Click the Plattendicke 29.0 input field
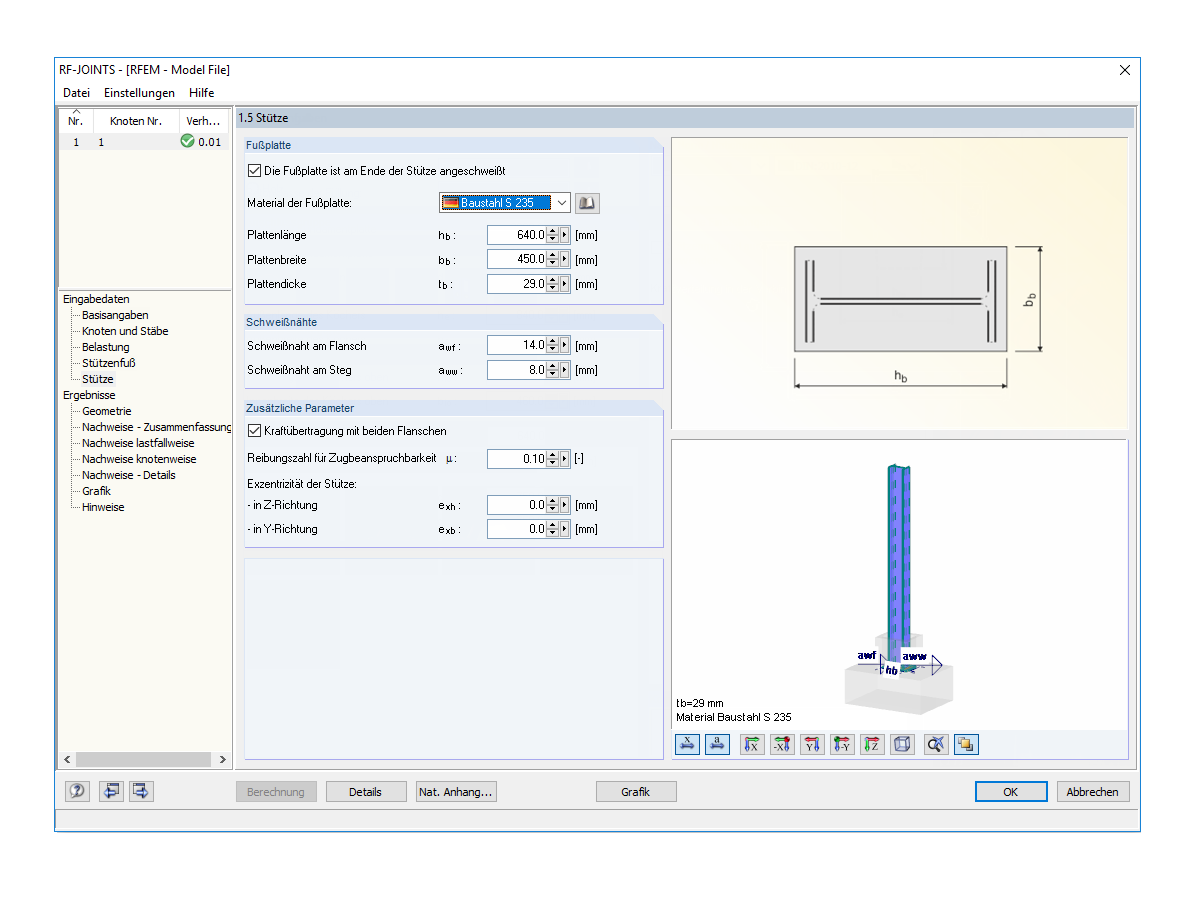The image size is (1200, 900). pyautogui.click(x=517, y=283)
